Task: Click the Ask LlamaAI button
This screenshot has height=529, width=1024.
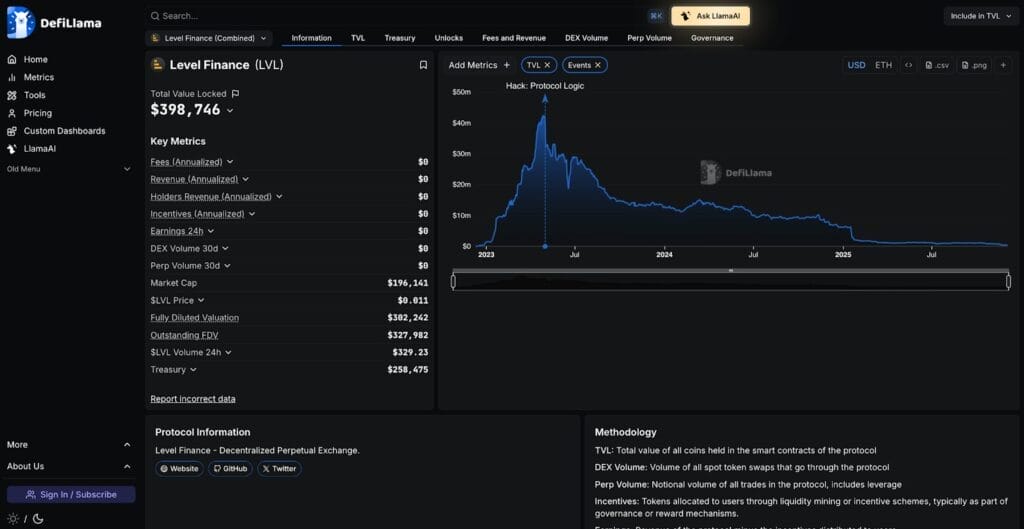Action: (x=711, y=16)
